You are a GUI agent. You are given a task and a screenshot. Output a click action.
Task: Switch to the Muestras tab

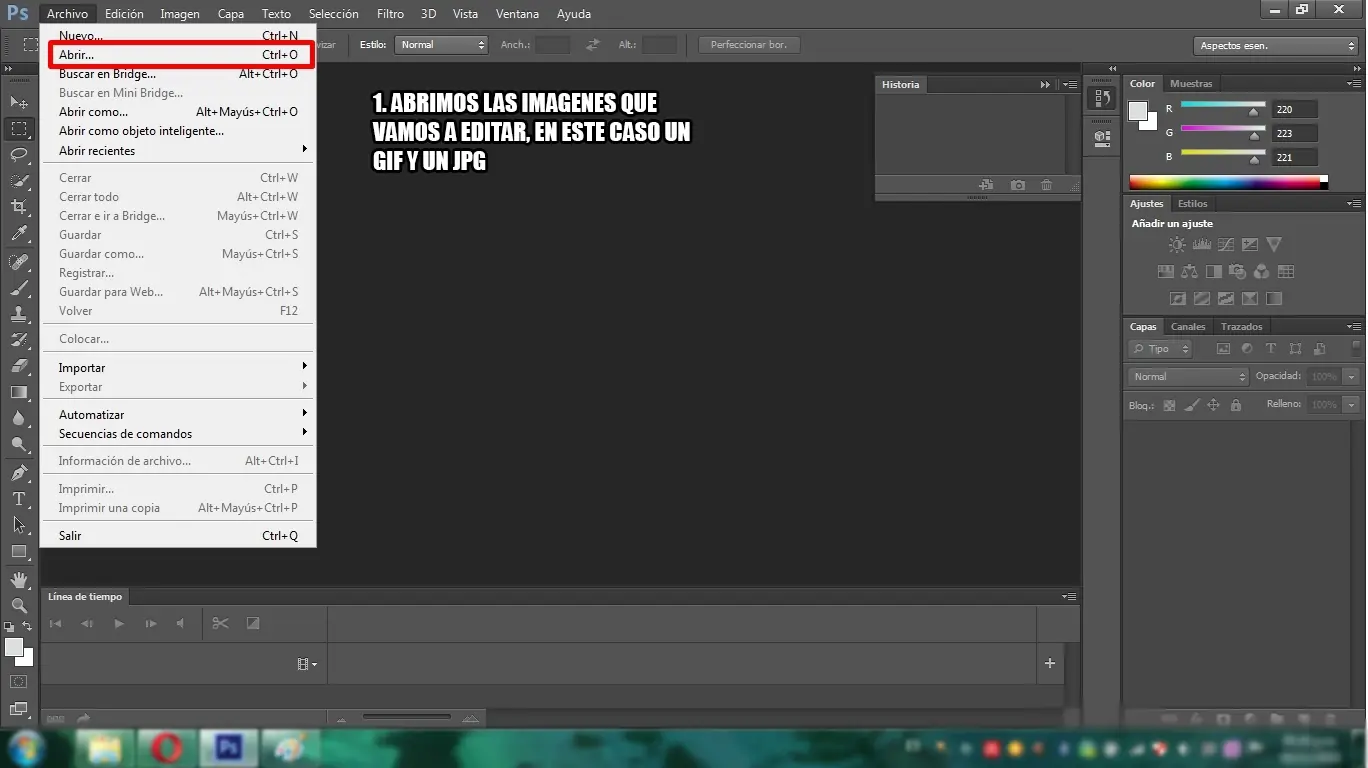(1191, 84)
